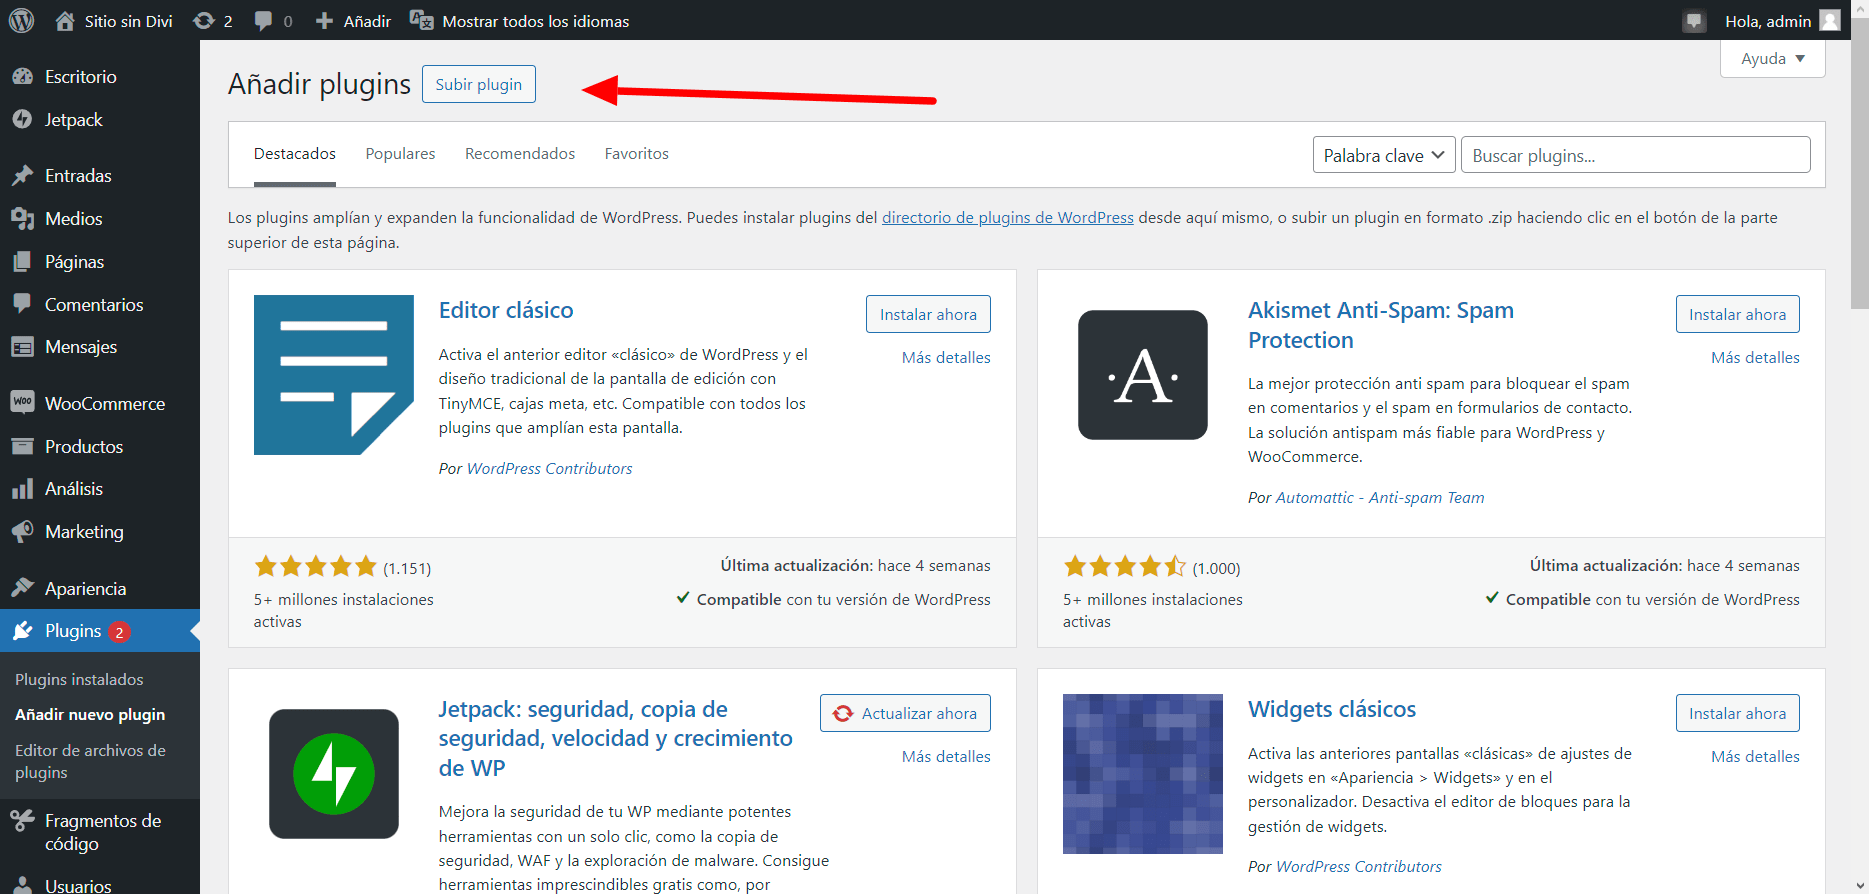The width and height of the screenshot is (1869, 894).
Task: Open WordPress Contributors link under Widgets clásicos
Action: coord(1359,867)
